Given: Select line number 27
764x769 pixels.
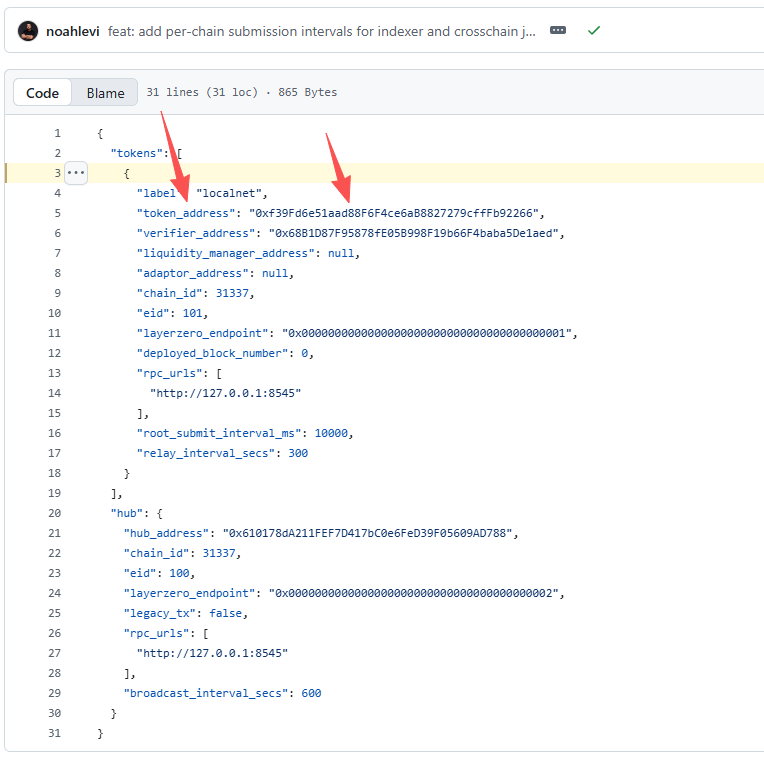Looking at the screenshot, I should click(54, 653).
